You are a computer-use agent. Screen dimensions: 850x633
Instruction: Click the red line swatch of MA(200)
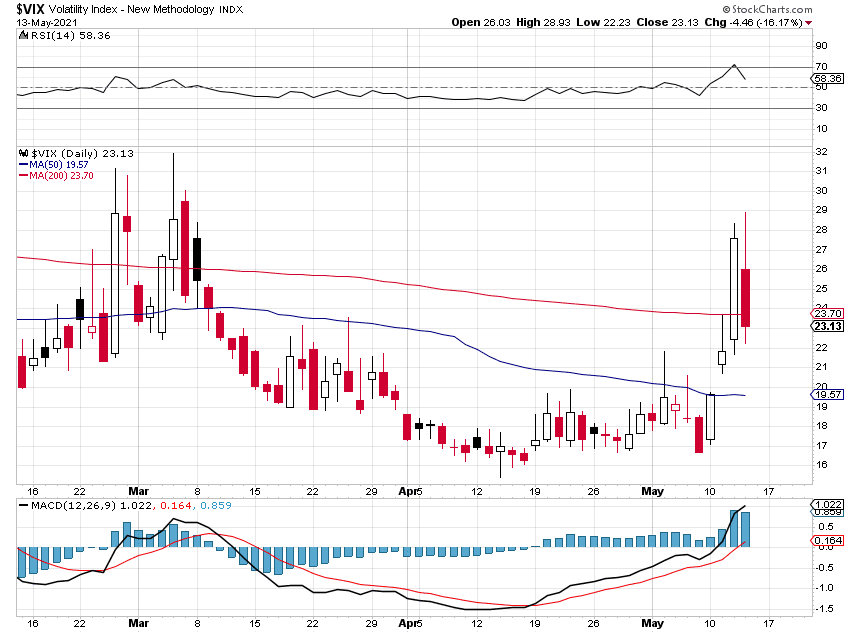click(x=23, y=176)
